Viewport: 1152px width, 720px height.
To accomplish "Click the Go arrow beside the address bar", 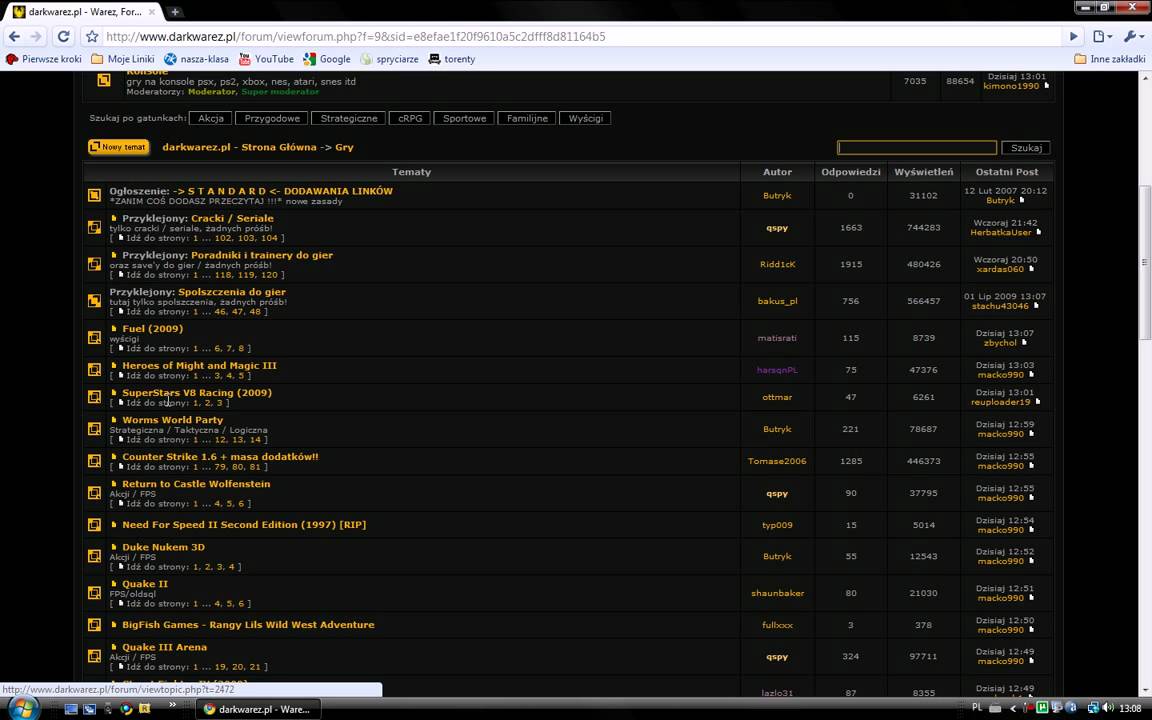I will point(1073,36).
